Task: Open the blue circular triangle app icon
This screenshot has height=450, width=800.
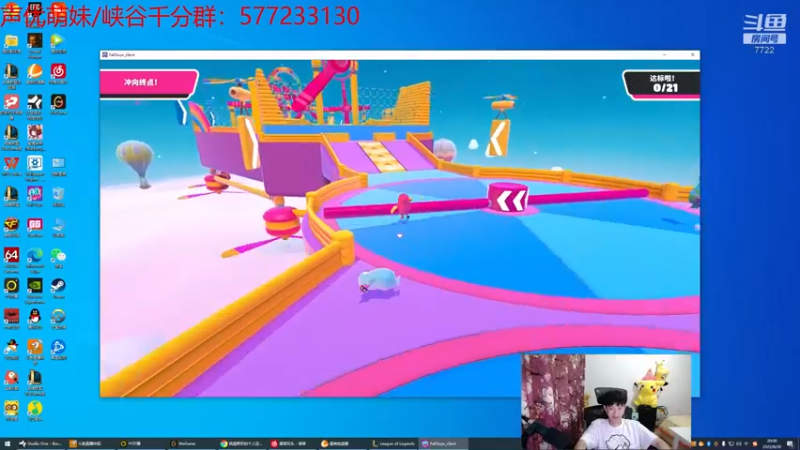Action: coord(58,347)
